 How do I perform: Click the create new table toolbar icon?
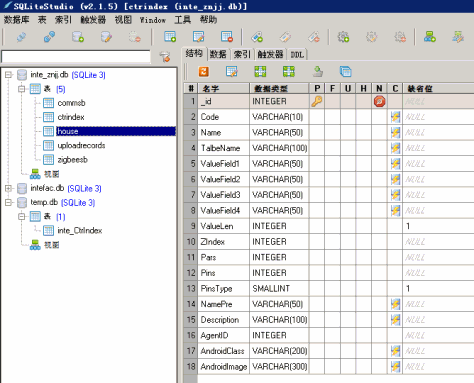click(170, 37)
